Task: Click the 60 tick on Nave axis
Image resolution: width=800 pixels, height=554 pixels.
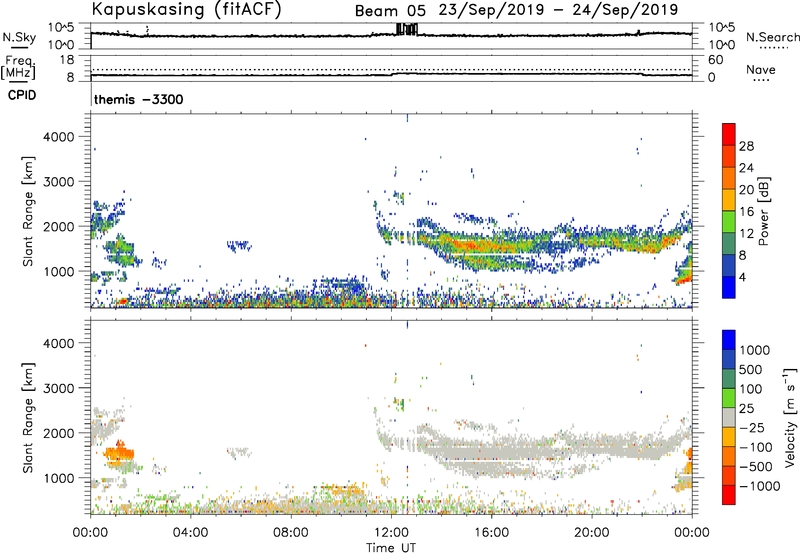Action: tap(715, 60)
